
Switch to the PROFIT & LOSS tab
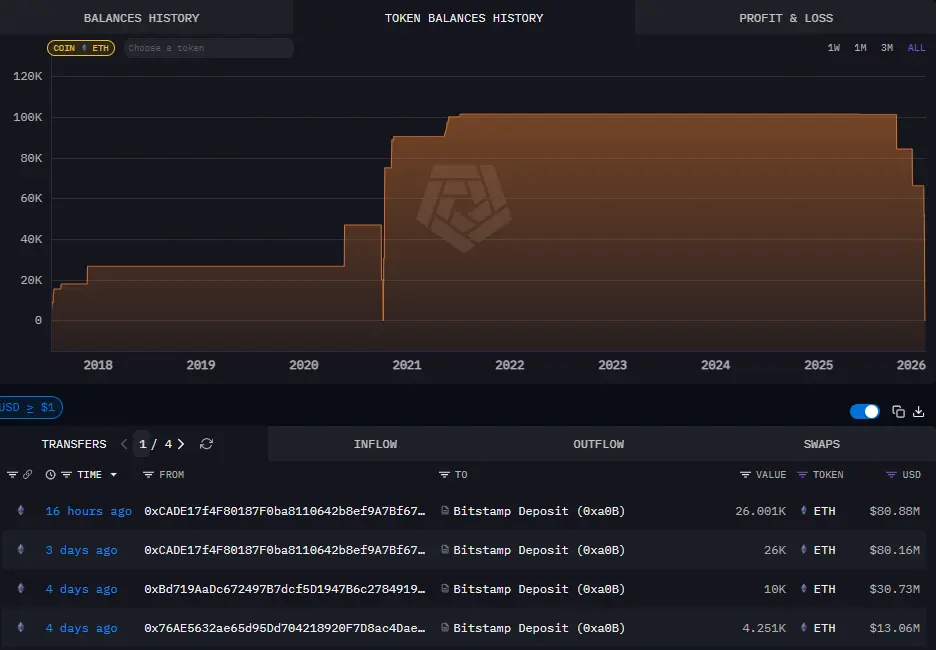coord(786,17)
